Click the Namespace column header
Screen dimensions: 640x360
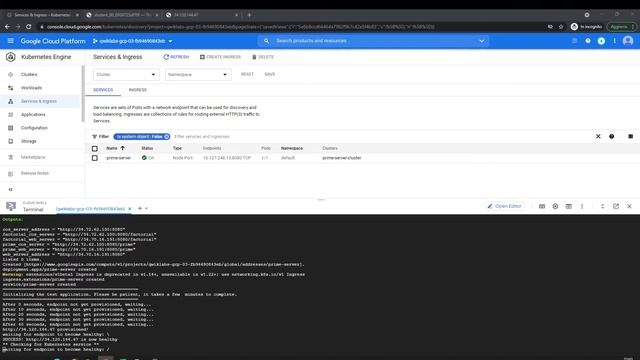[x=292, y=149]
